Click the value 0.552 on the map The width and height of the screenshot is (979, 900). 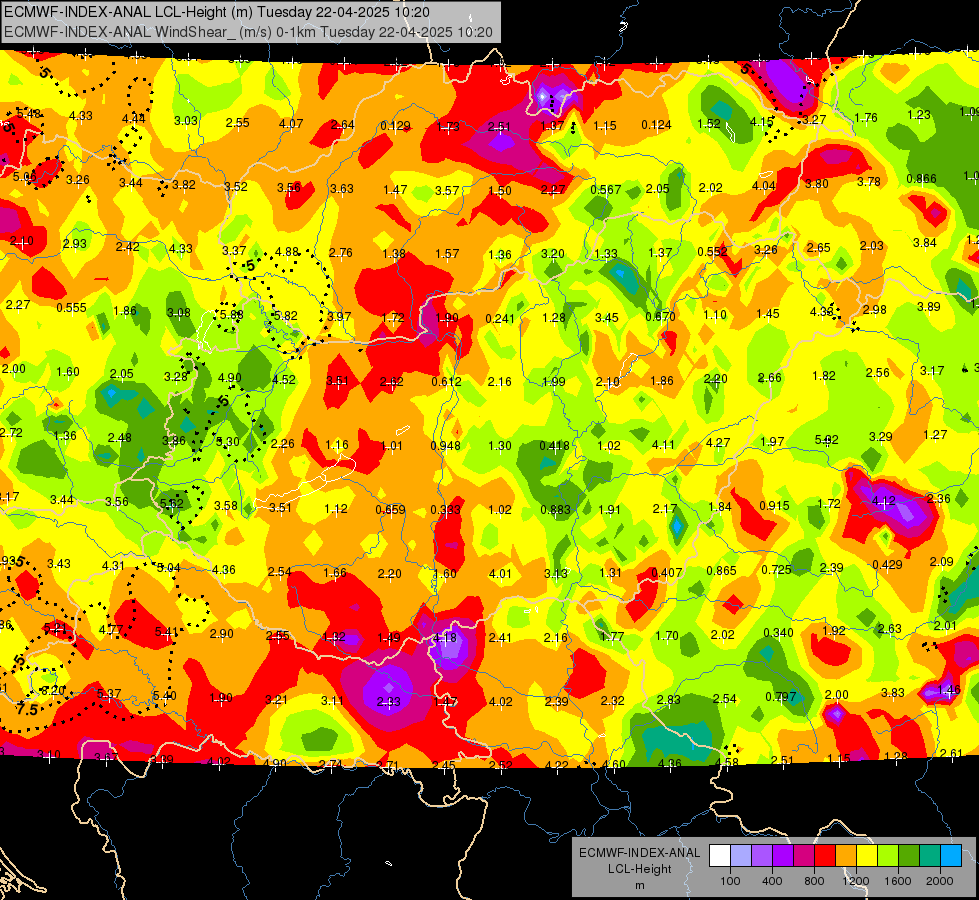pyautogui.click(x=712, y=252)
